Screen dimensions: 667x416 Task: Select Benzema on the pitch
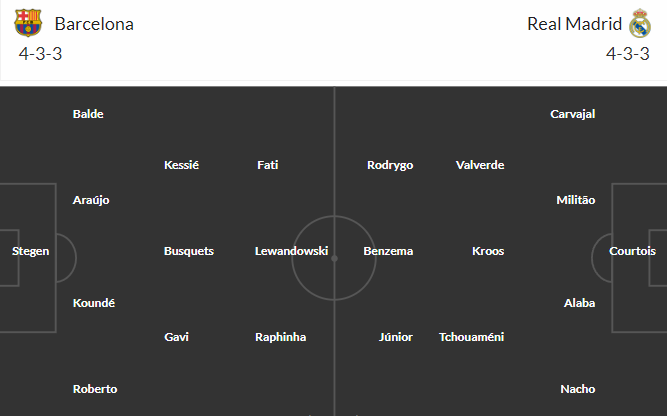pyautogui.click(x=388, y=251)
